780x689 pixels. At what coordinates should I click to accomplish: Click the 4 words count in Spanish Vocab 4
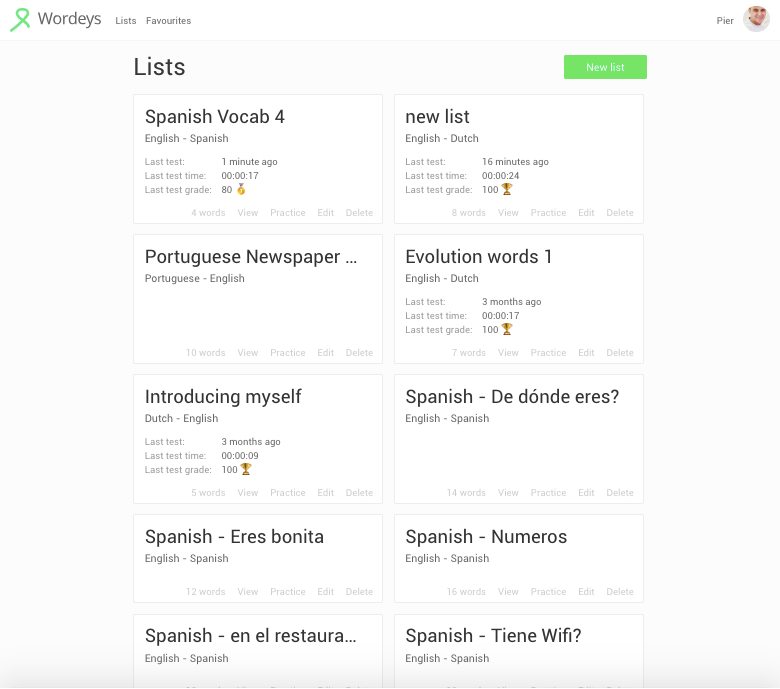coord(208,212)
